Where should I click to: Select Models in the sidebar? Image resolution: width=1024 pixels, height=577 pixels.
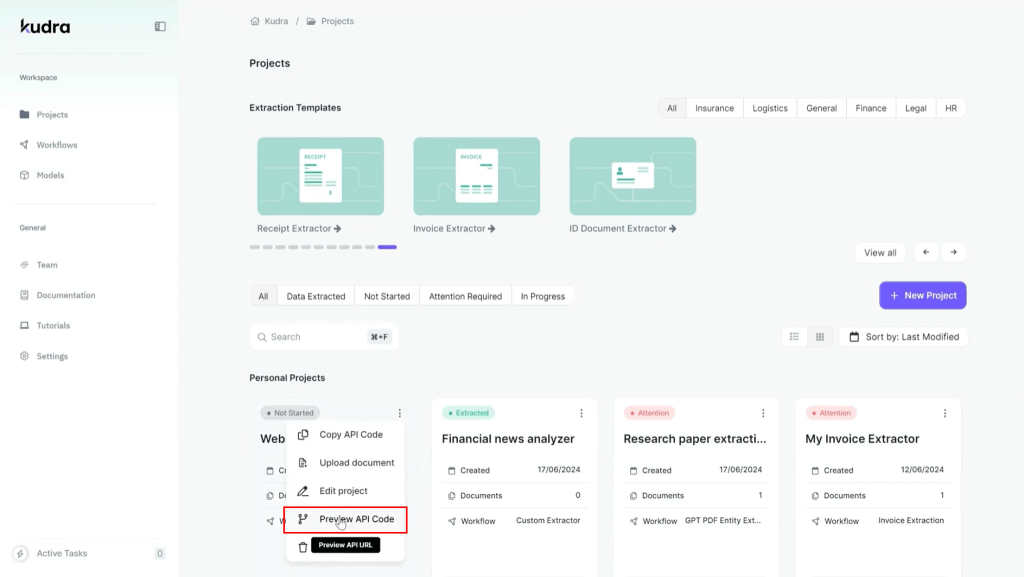[46, 173]
